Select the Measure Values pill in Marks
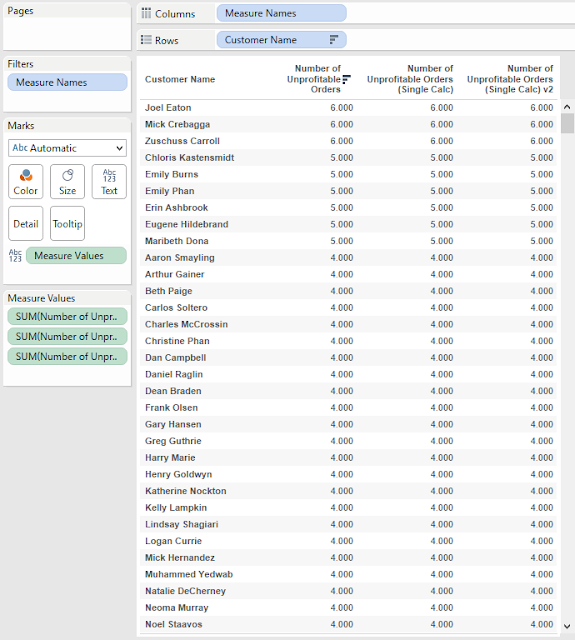Screen dimensions: 575x640 point(76,256)
